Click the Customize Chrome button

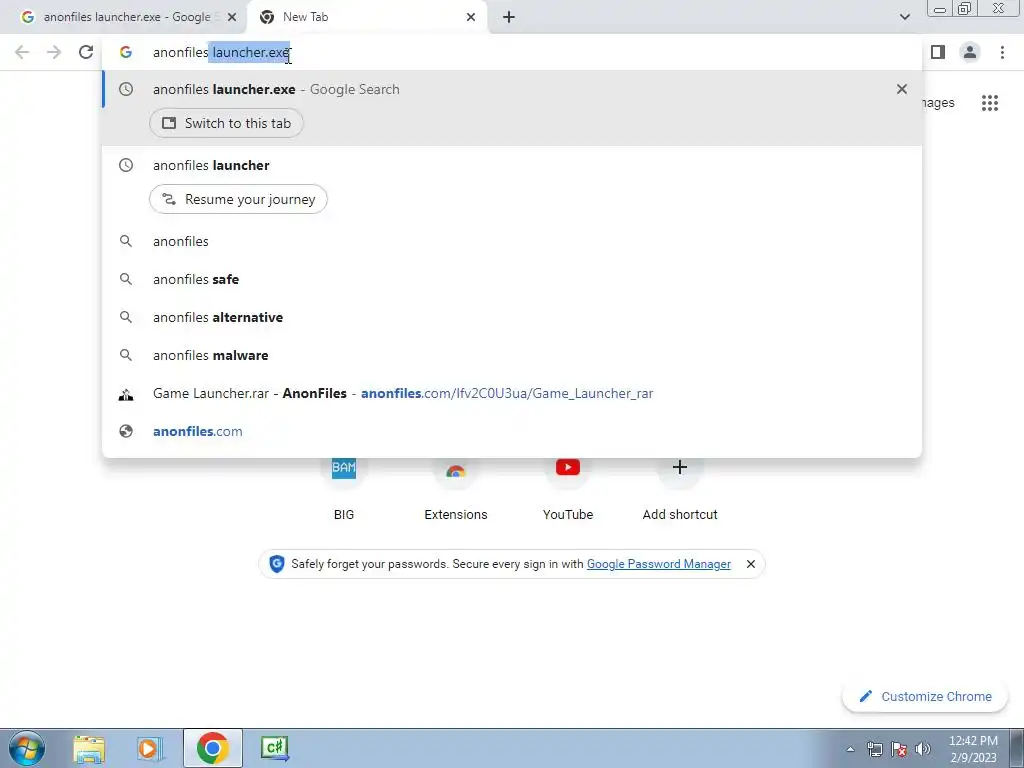[x=925, y=697]
